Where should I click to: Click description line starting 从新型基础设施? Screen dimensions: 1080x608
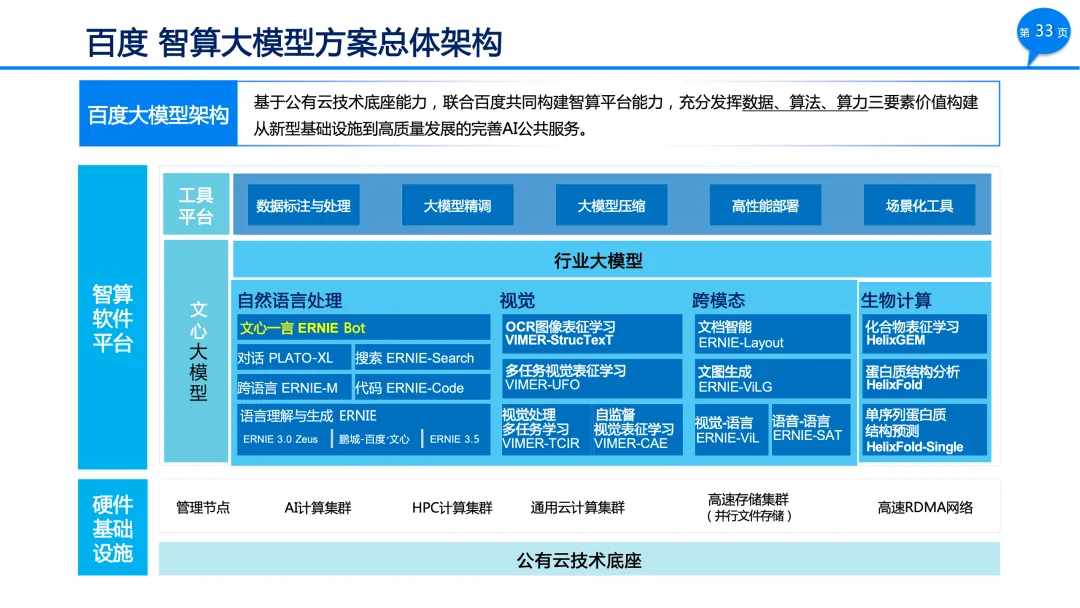coord(421,129)
